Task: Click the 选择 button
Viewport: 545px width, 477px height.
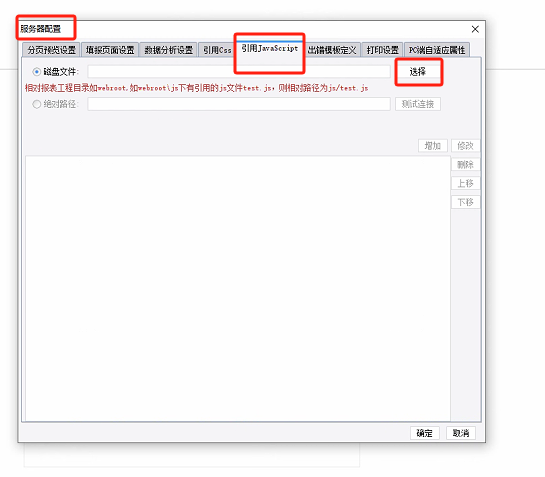Action: (x=418, y=72)
